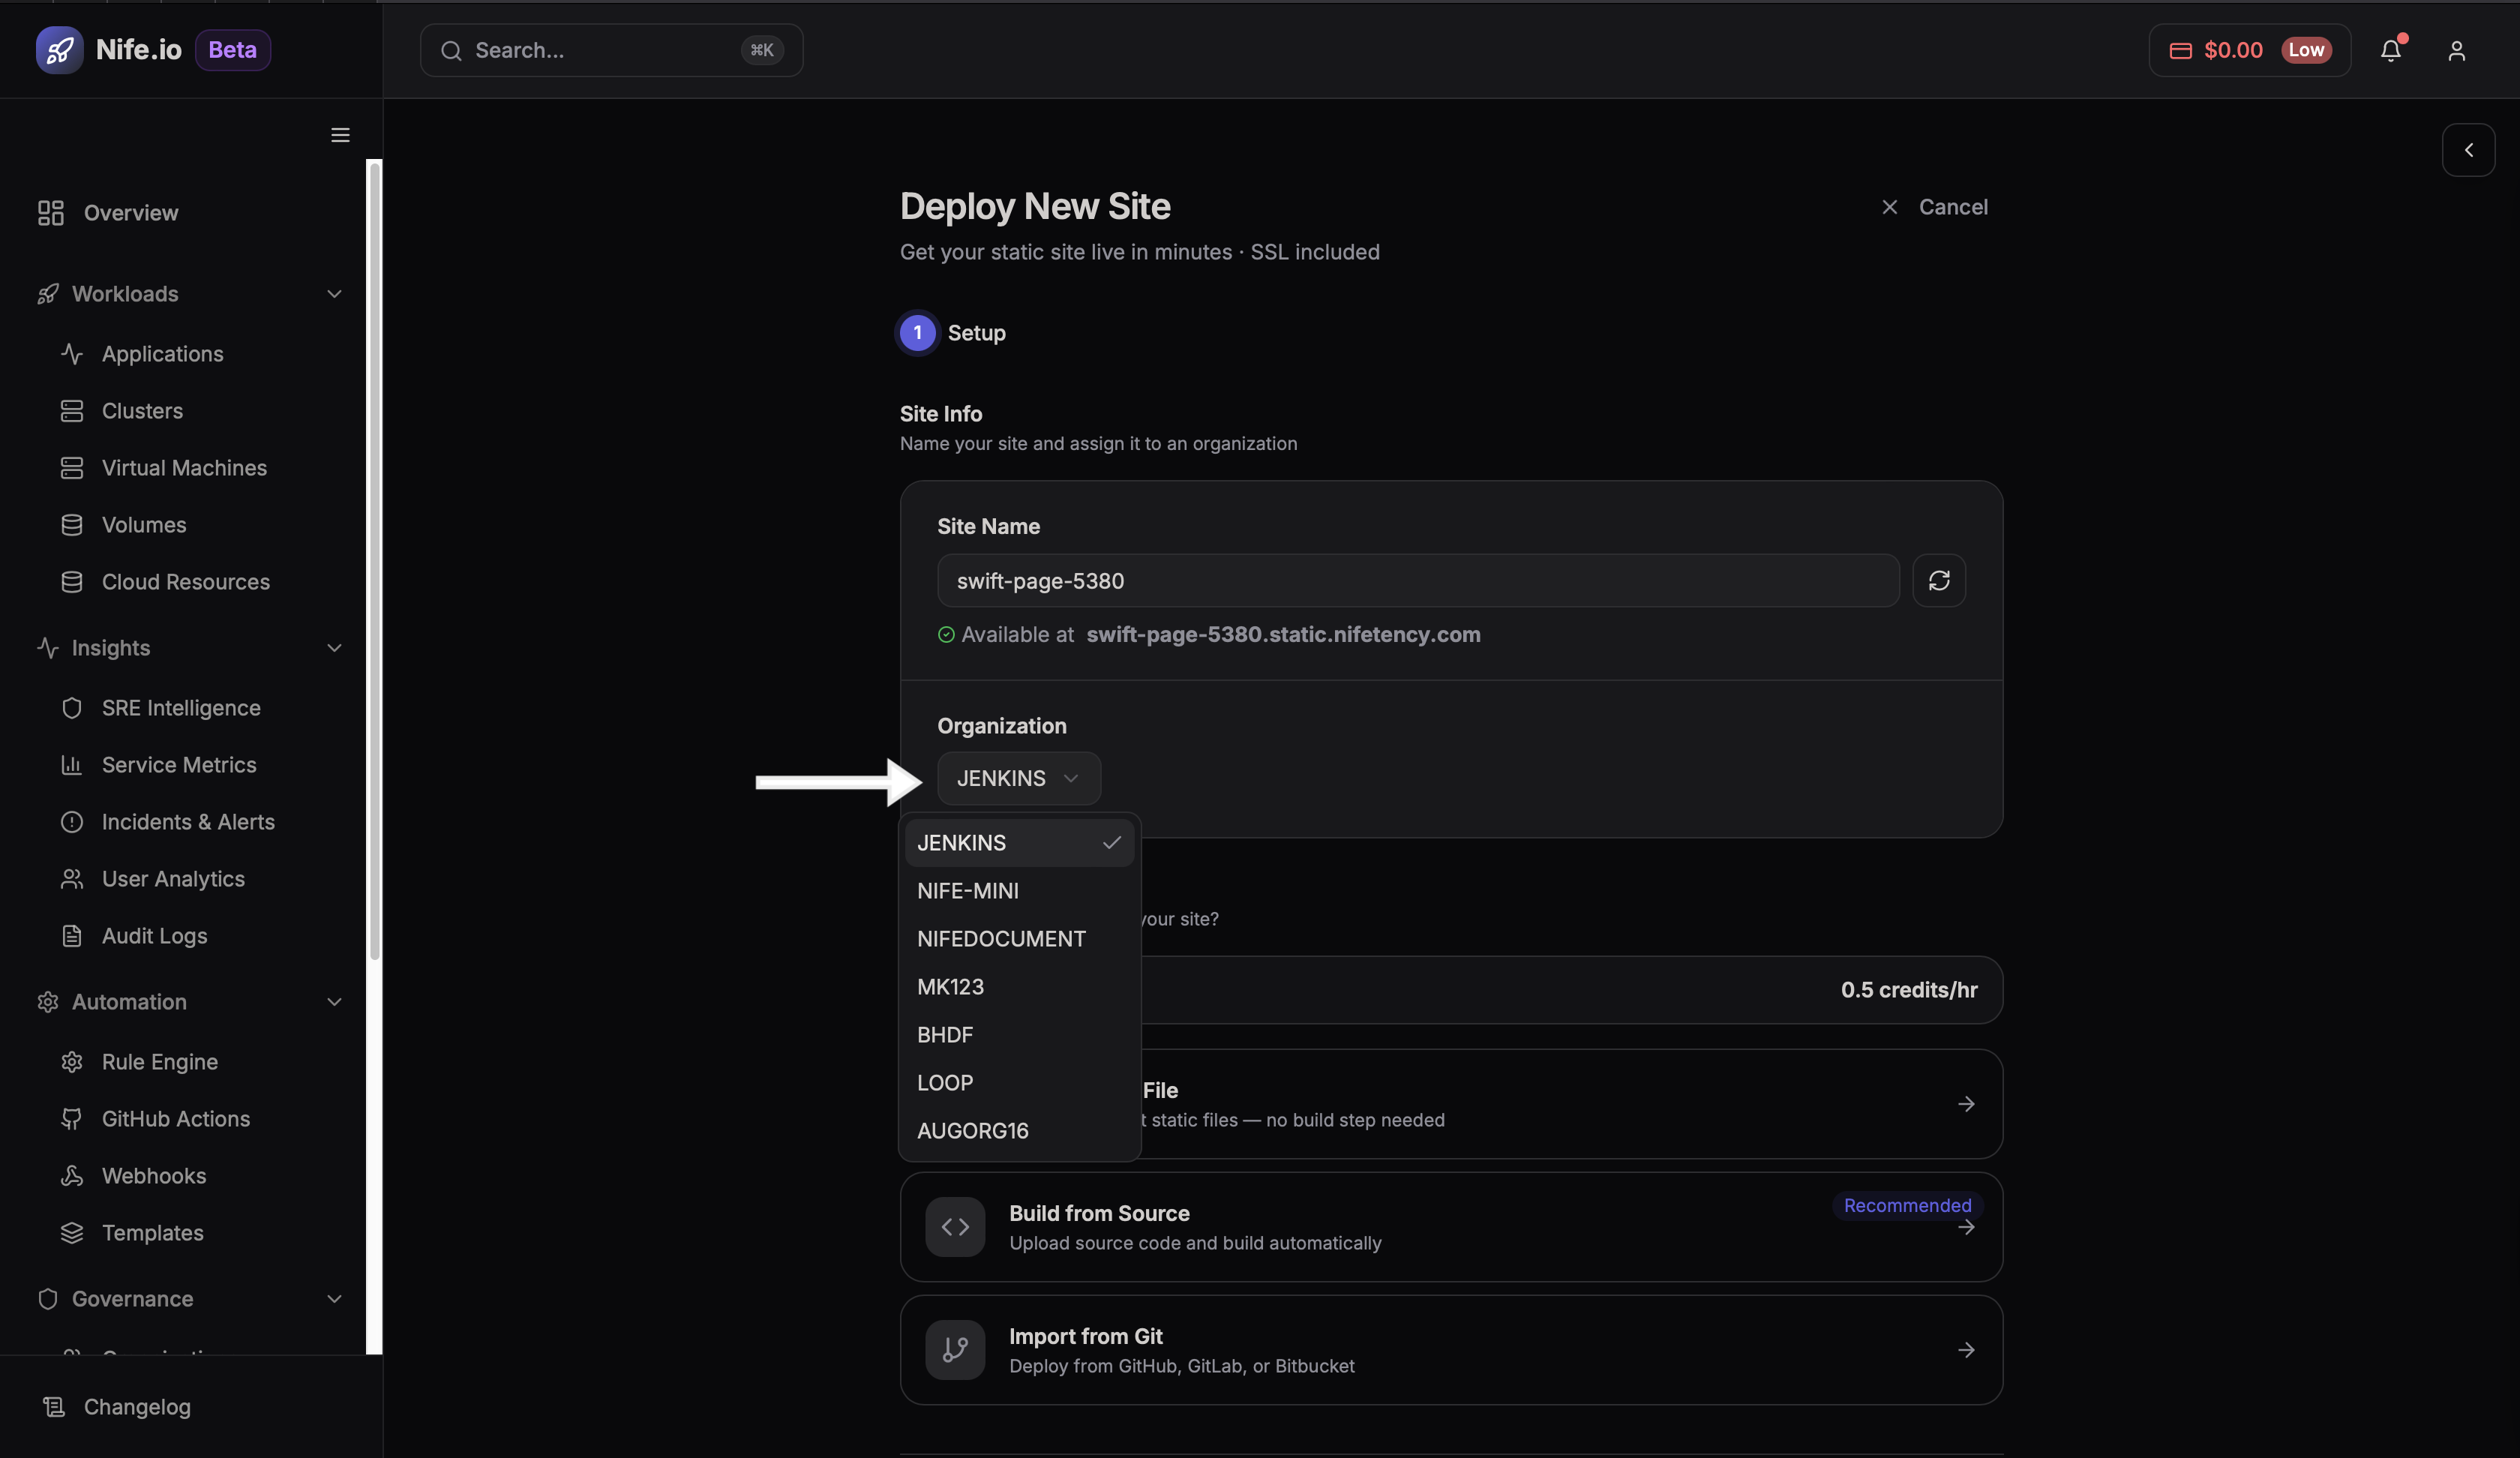Collapse the right panel chevron button
Screen dimensions: 2520x1458
coord(2468,150)
